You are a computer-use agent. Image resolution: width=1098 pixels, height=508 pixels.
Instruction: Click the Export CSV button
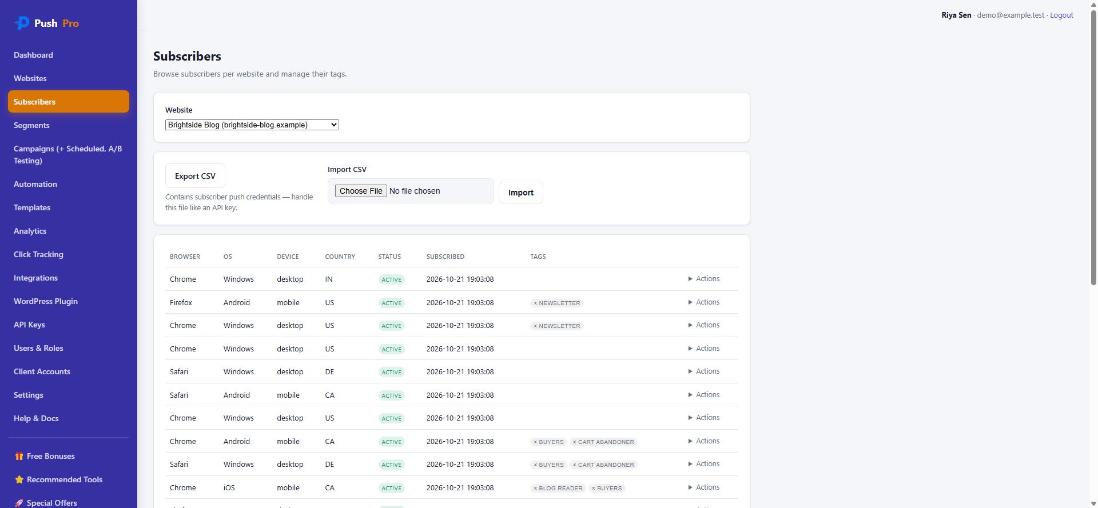[195, 177]
